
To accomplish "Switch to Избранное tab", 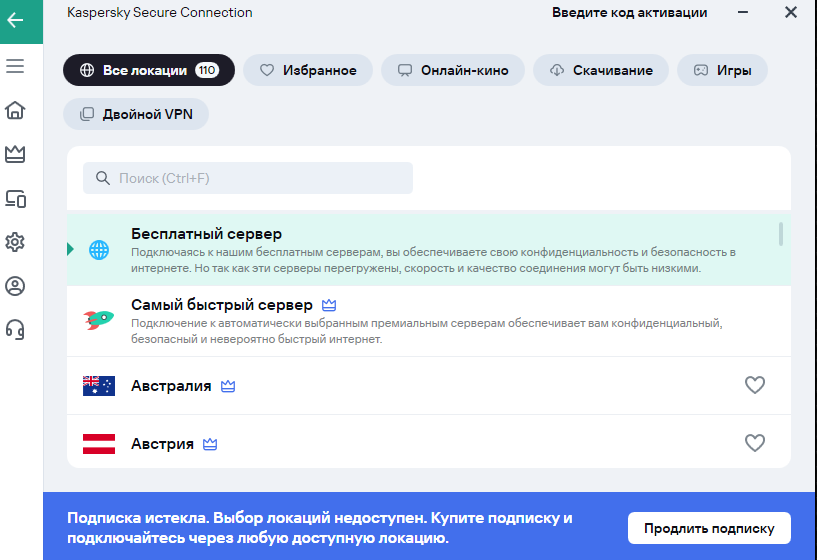I will pyautogui.click(x=308, y=70).
